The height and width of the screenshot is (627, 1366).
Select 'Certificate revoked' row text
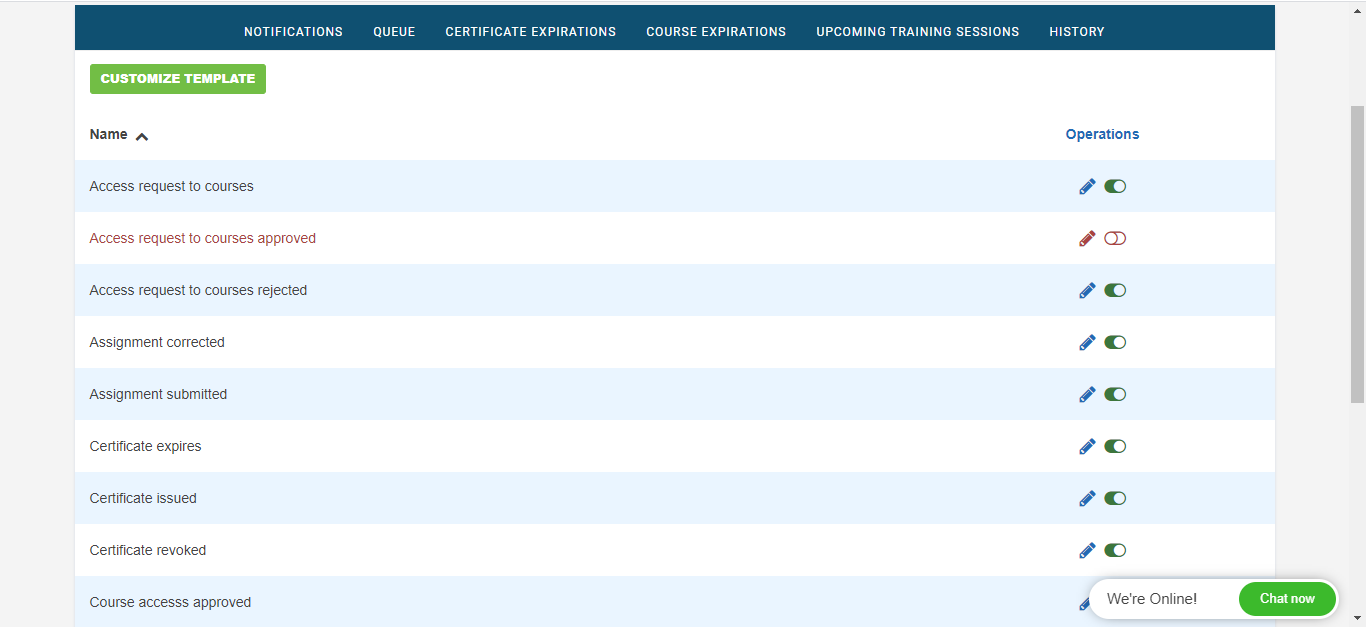148,550
